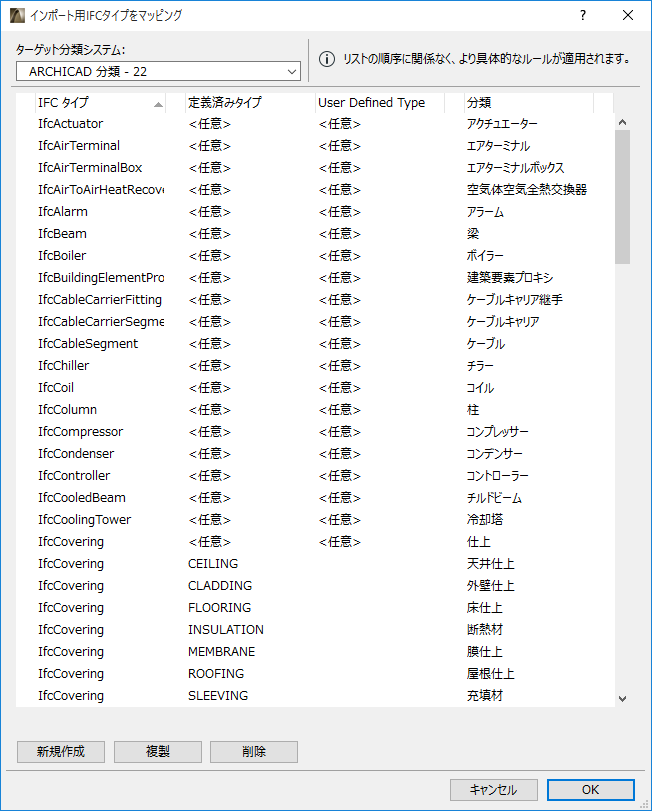Click the アクチュエーター classification cell
Viewport: 652px width, 811px height.
tap(502, 124)
